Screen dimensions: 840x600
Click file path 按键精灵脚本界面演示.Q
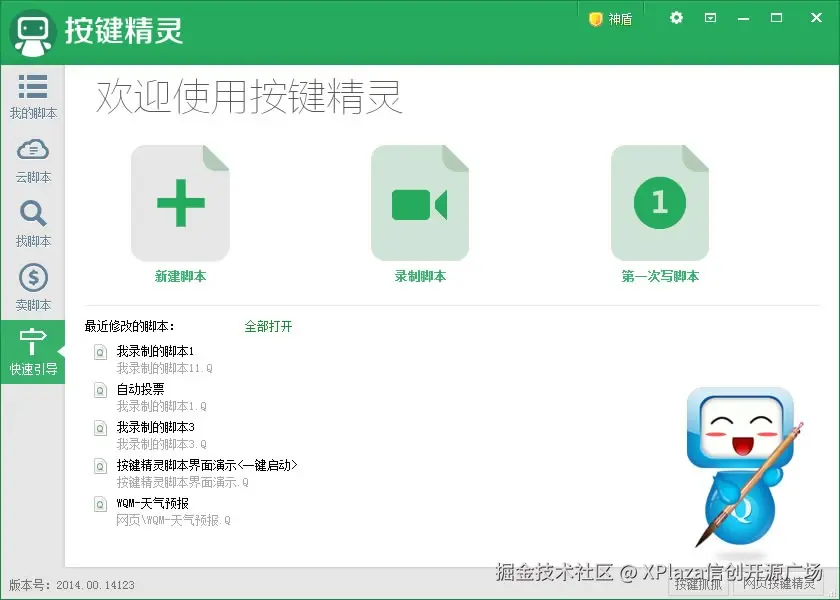pos(183,483)
